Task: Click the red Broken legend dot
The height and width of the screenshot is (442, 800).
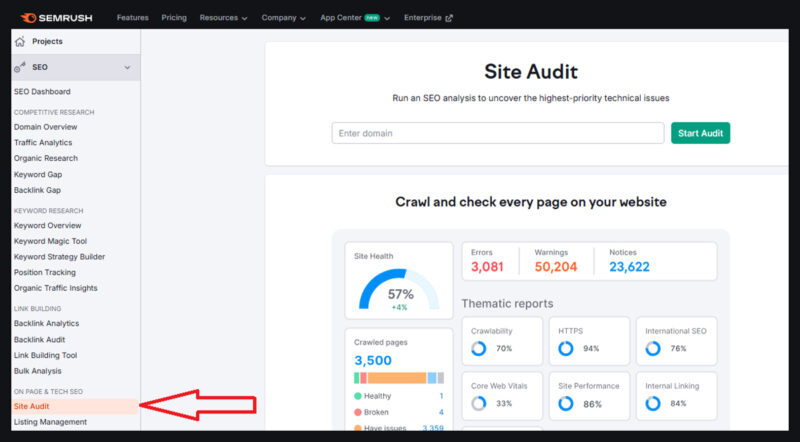Action: coord(358,412)
